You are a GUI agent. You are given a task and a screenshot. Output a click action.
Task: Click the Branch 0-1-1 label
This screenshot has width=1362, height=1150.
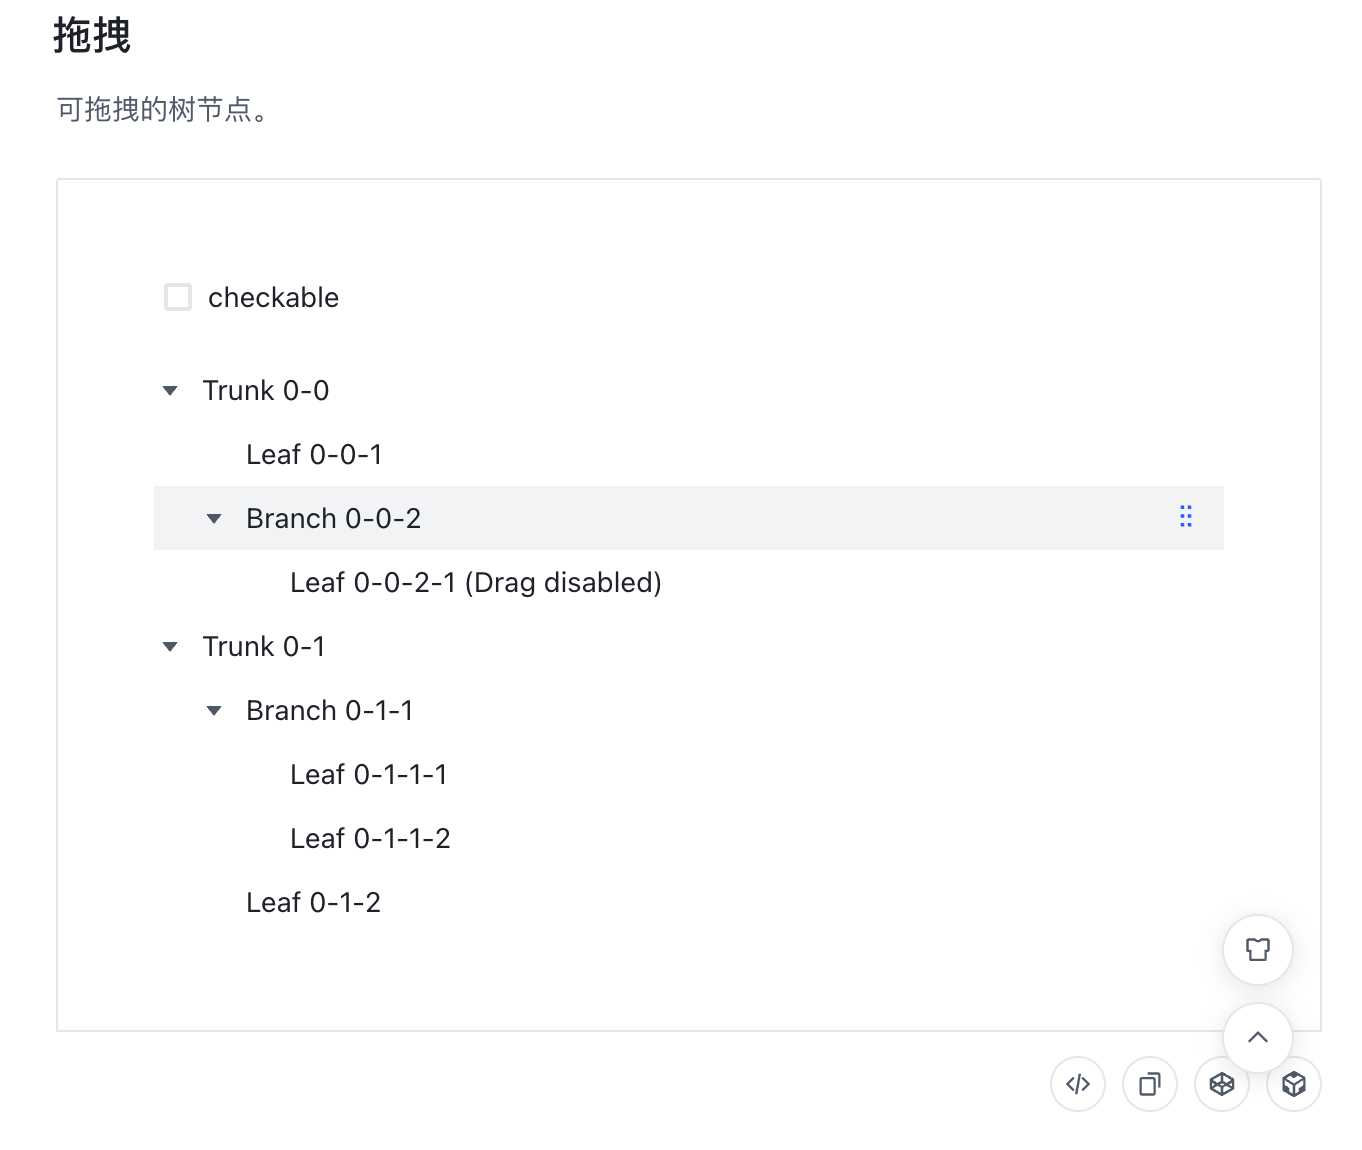tap(330, 710)
